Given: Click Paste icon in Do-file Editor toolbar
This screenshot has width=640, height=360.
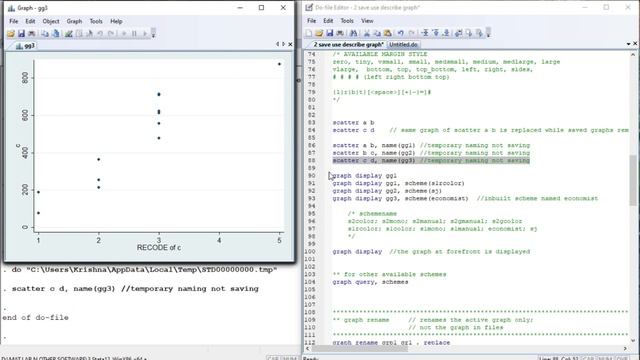Looking at the screenshot, I should coord(387,33).
